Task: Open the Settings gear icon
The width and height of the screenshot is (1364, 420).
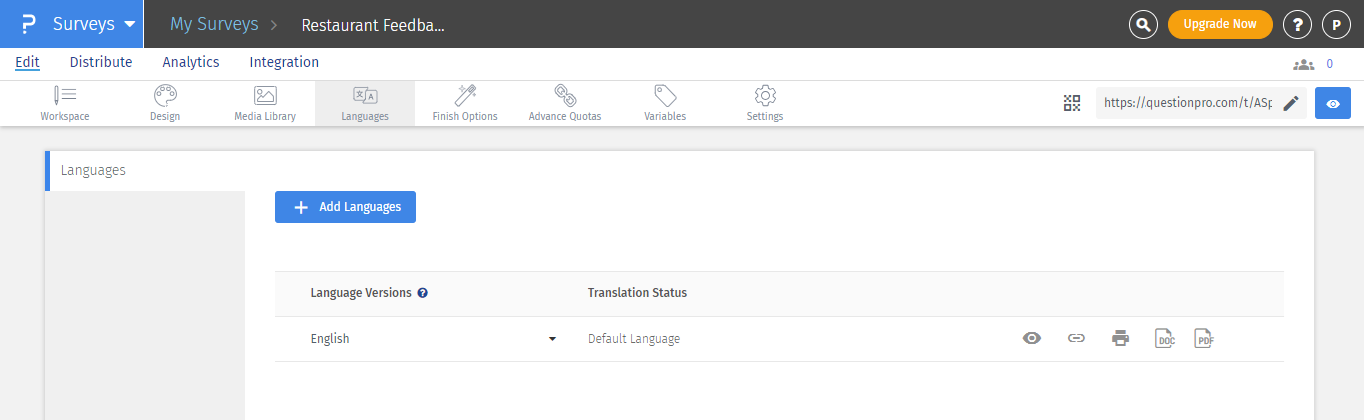Action: tap(765, 96)
